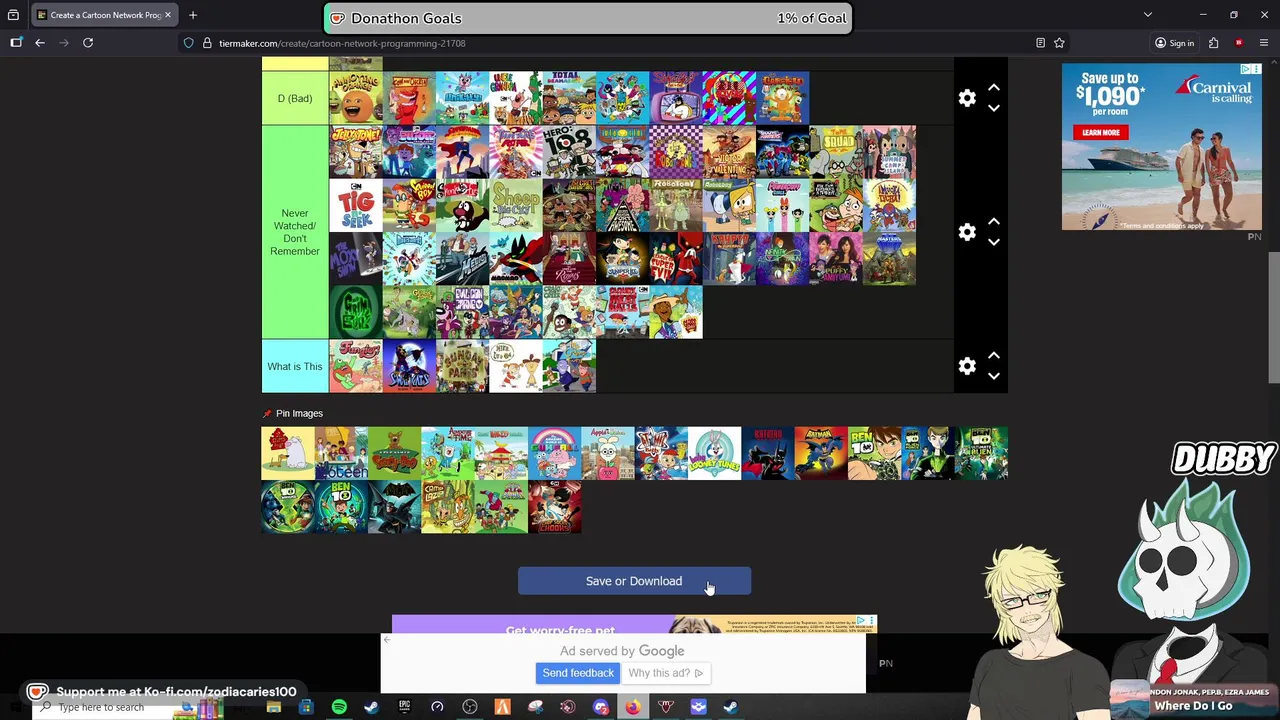
Task: Select the Moxy Show thumbnail
Action: click(356, 259)
